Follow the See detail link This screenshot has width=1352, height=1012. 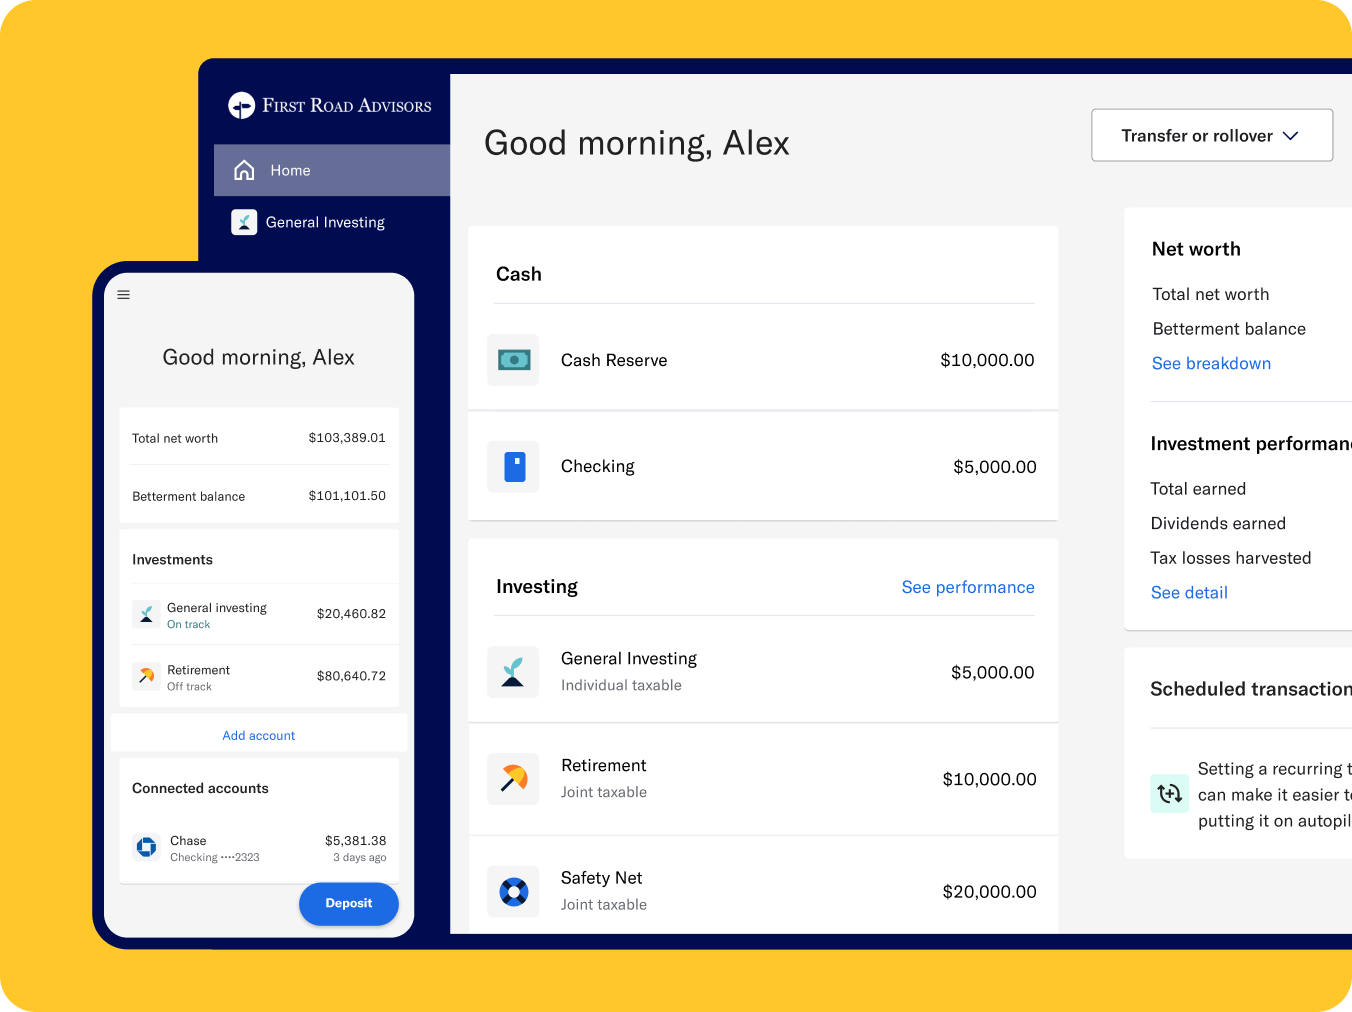1189,593
